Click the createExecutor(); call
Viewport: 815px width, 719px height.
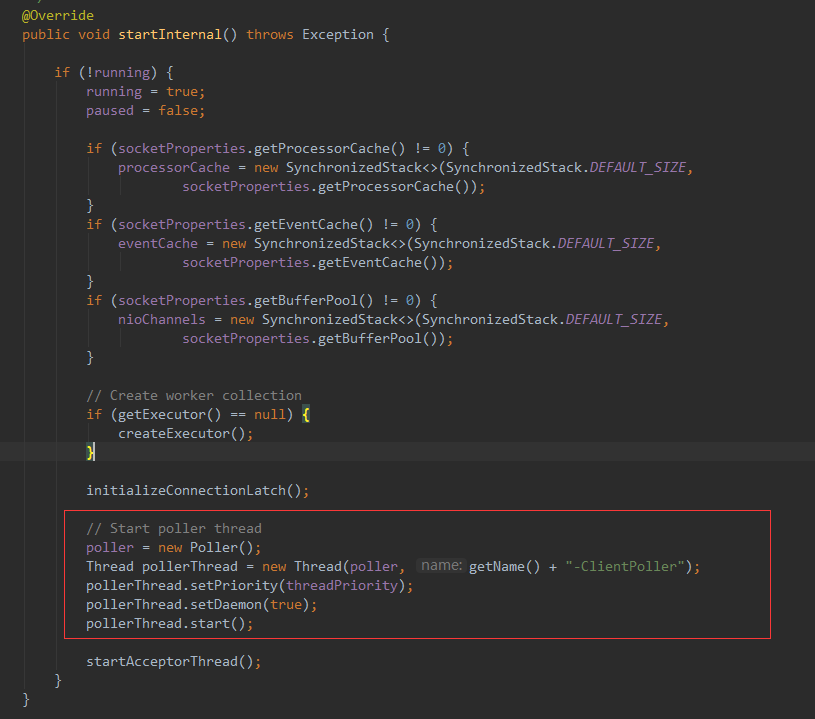(186, 434)
